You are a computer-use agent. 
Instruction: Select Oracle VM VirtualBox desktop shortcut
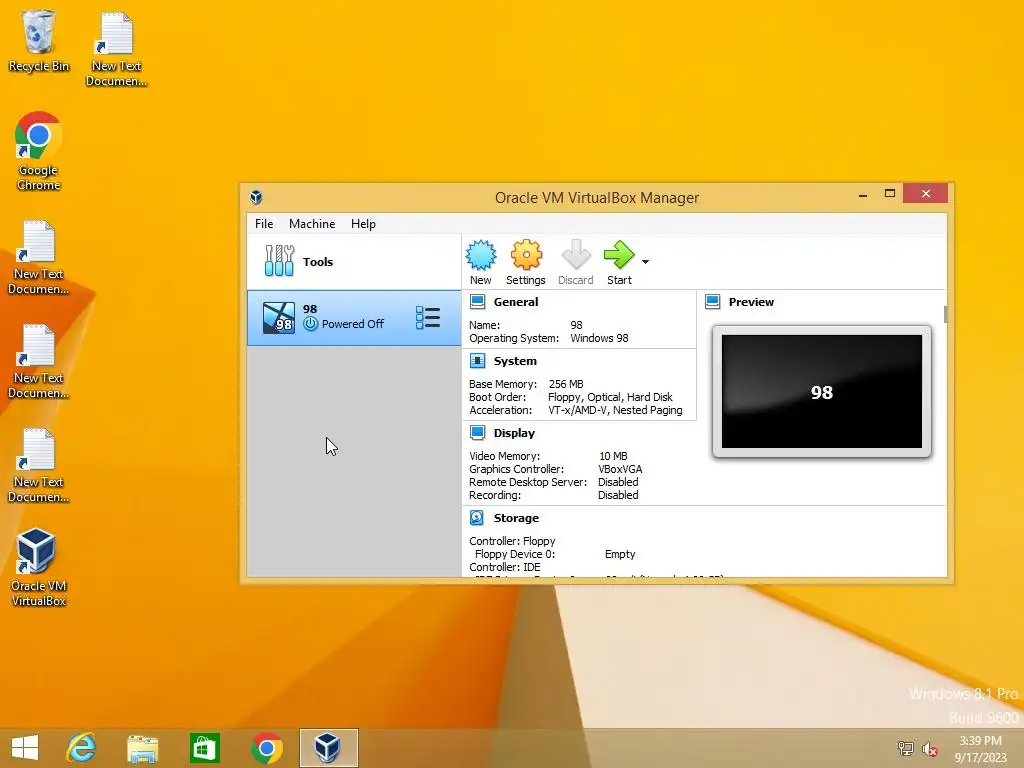pyautogui.click(x=39, y=568)
